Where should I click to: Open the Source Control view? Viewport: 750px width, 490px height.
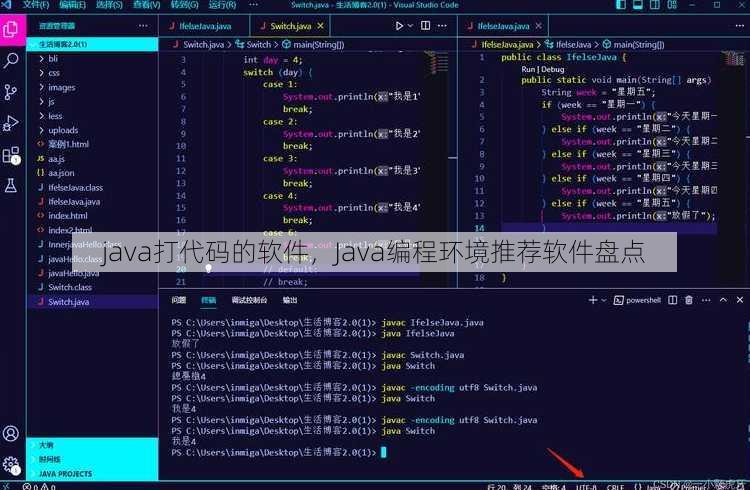pyautogui.click(x=11, y=92)
